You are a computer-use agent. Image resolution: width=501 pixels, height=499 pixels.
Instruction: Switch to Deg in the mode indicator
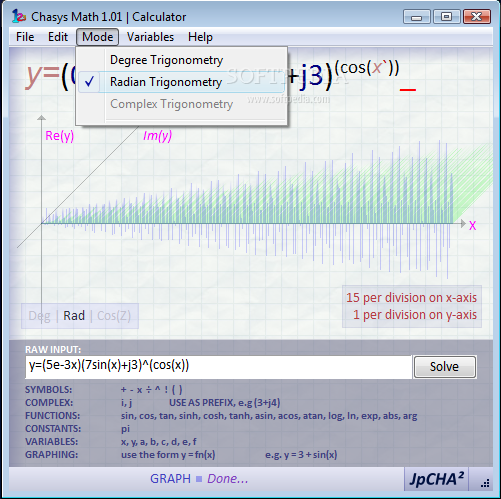tap(39, 316)
